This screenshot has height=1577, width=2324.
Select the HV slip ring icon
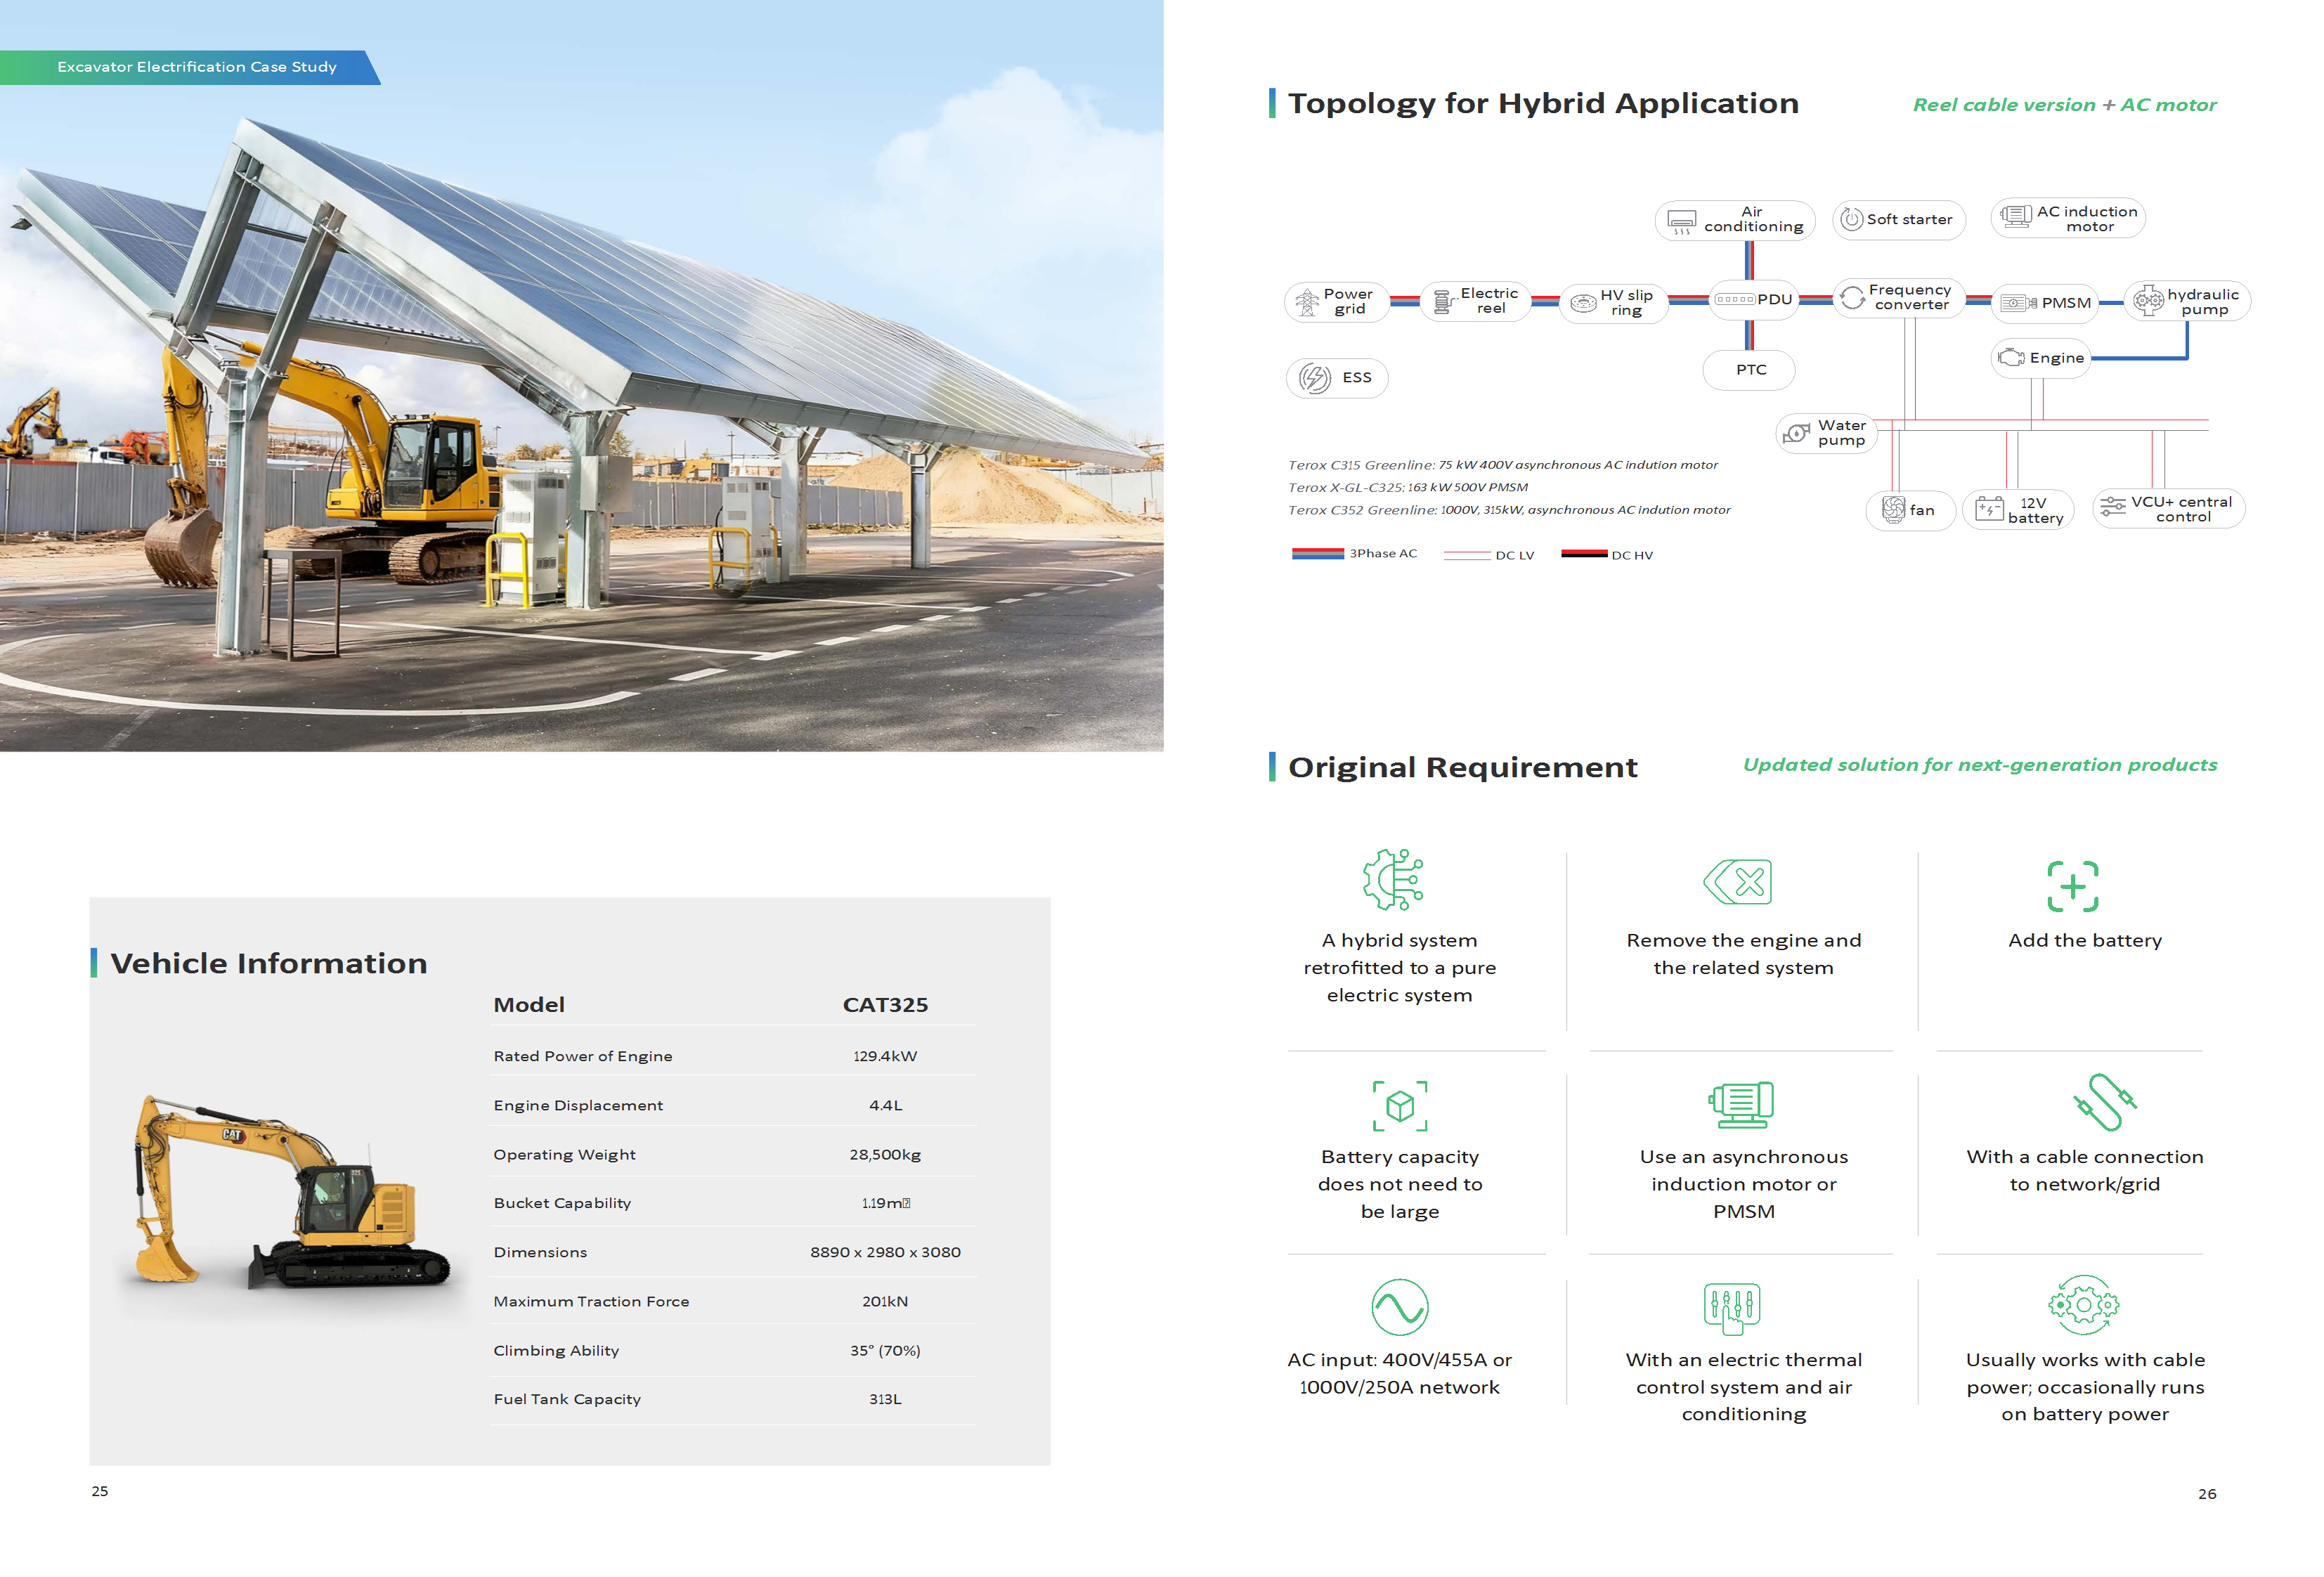[x=1583, y=302]
